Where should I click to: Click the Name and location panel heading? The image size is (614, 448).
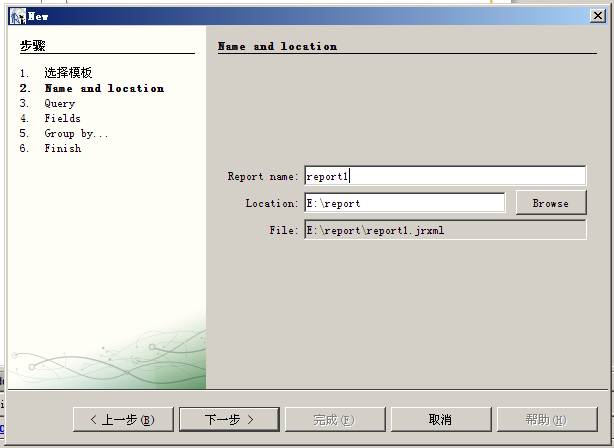277,46
